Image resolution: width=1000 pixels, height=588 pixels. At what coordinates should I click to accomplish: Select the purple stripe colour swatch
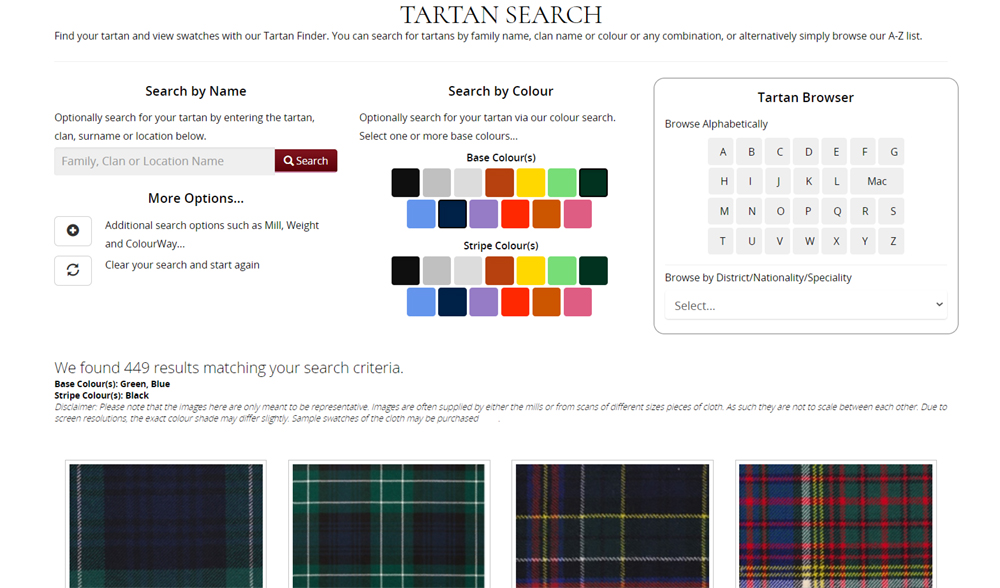(484, 302)
